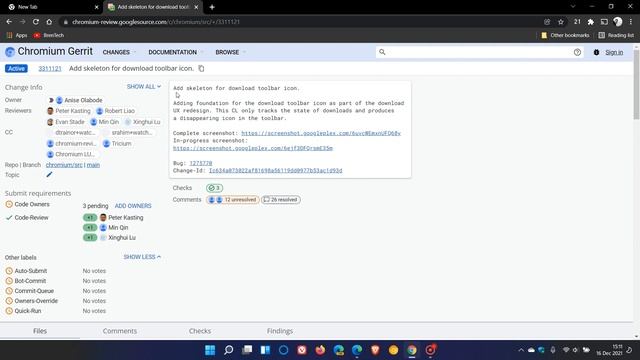Viewport: 640px width, 360px height.
Task: Open the DOCUMENTATION dropdown menu
Action: pyautogui.click(x=175, y=52)
